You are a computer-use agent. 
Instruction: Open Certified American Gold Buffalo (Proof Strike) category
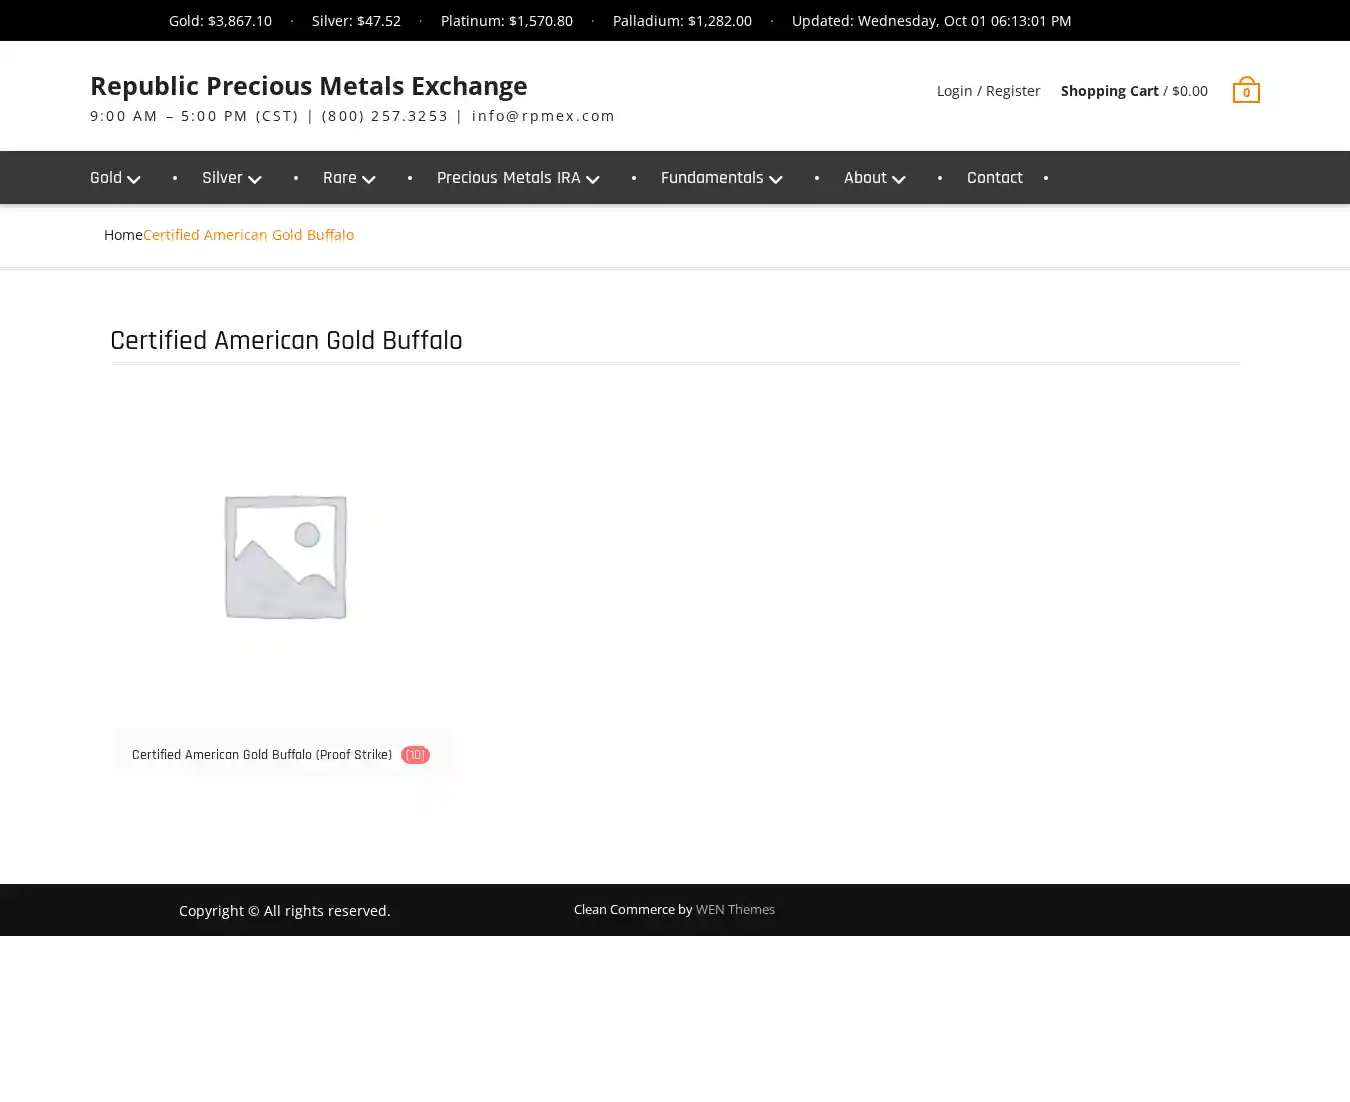[x=262, y=755]
